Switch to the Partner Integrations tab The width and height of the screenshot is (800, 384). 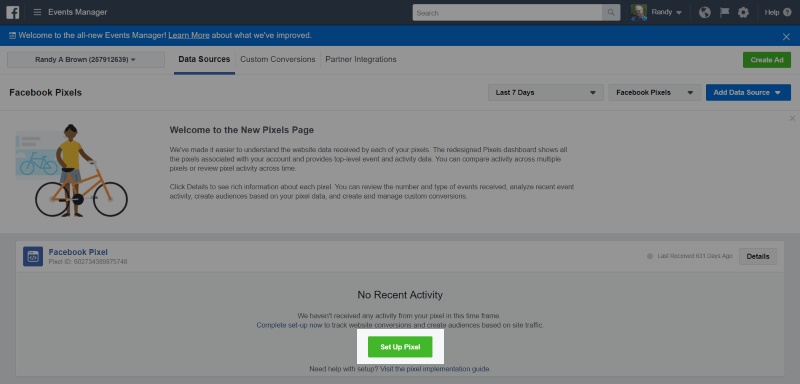(x=361, y=60)
